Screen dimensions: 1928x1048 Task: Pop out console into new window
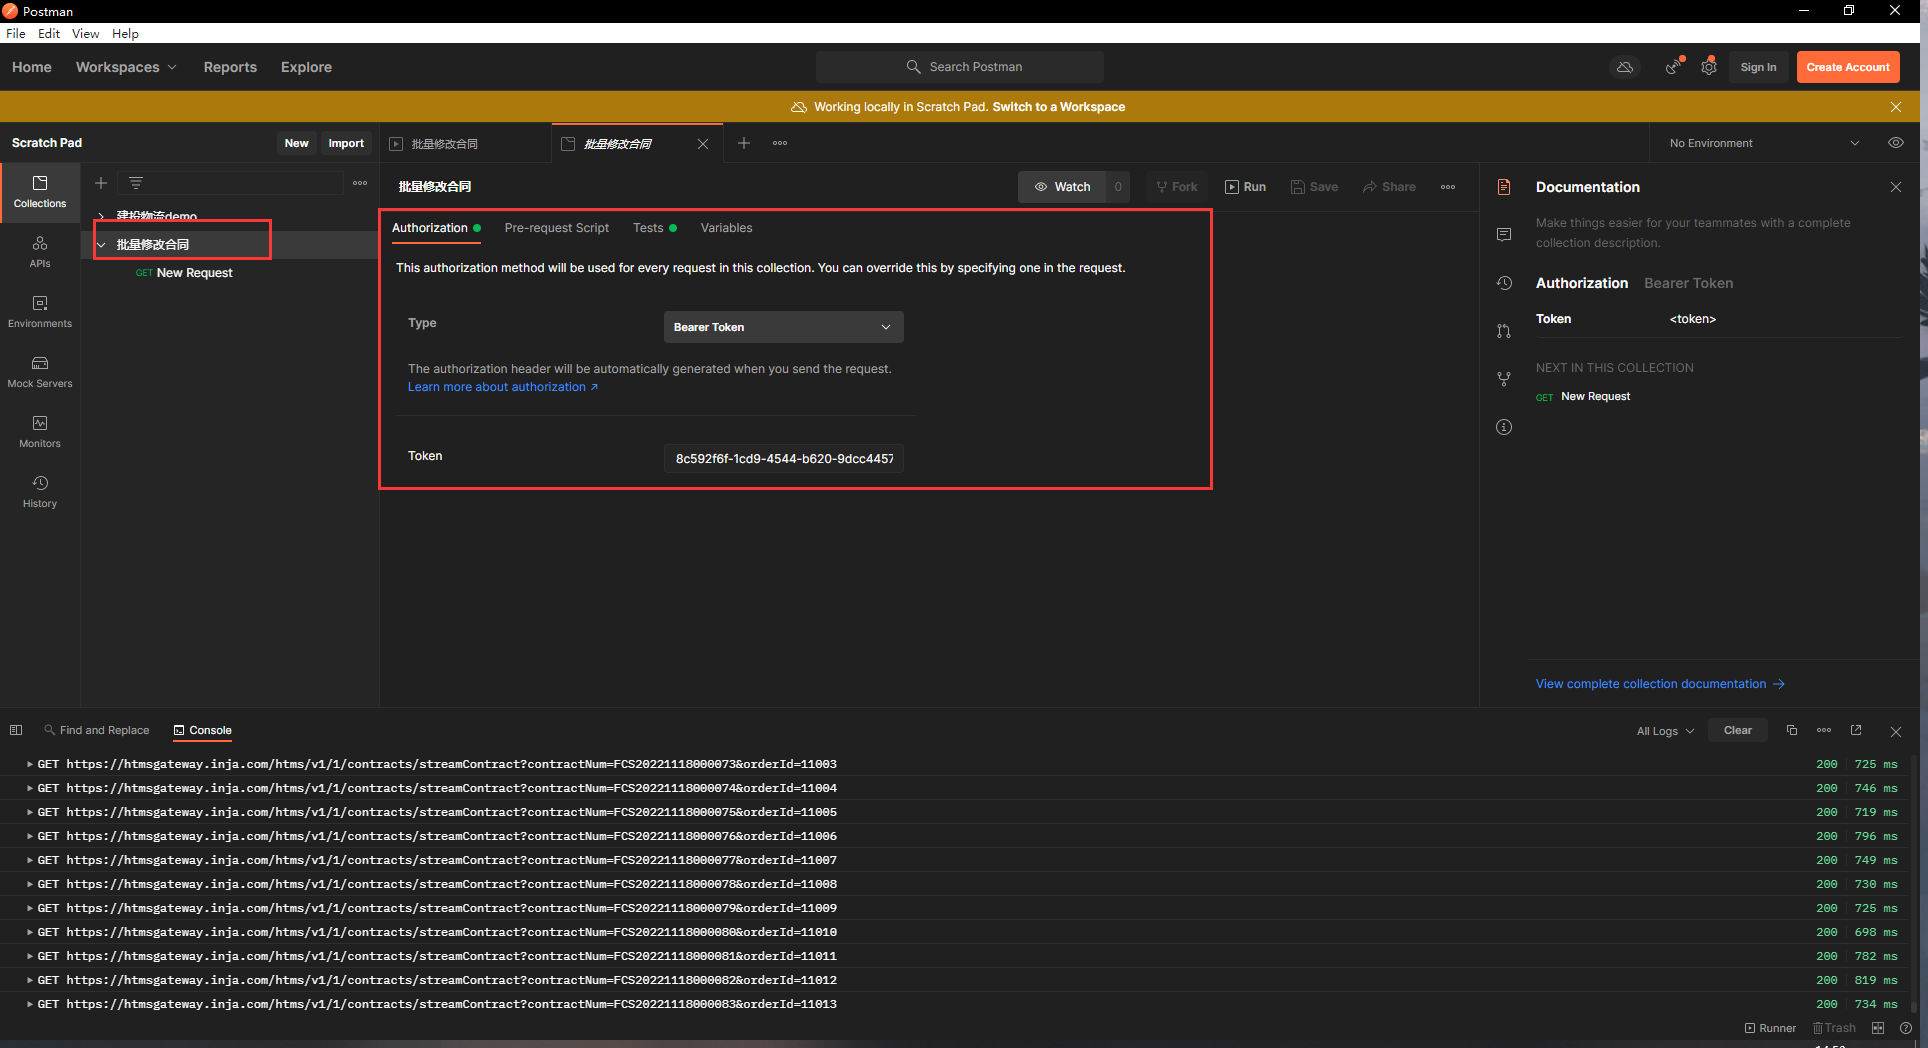pyautogui.click(x=1856, y=730)
